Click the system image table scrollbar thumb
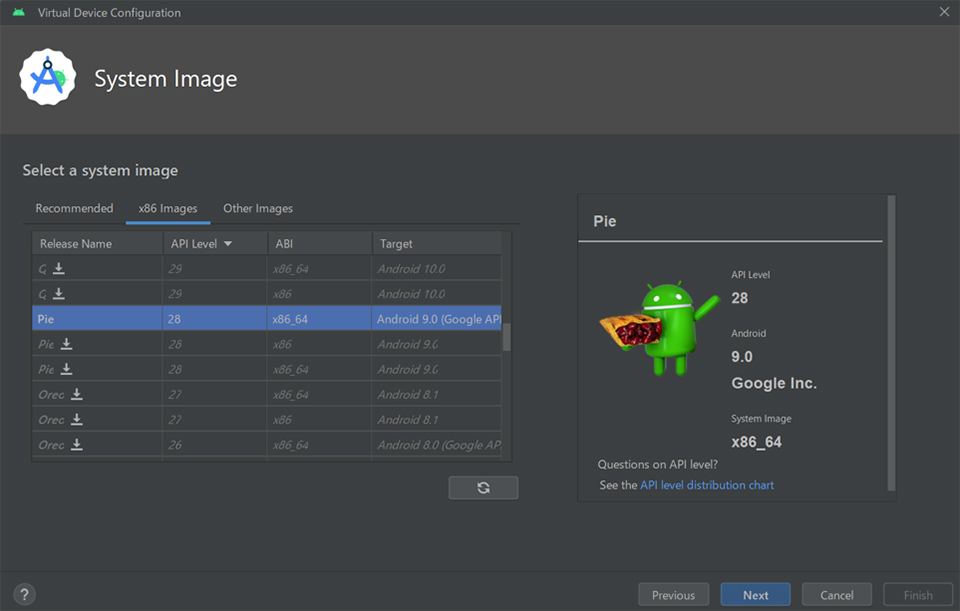 (506, 337)
